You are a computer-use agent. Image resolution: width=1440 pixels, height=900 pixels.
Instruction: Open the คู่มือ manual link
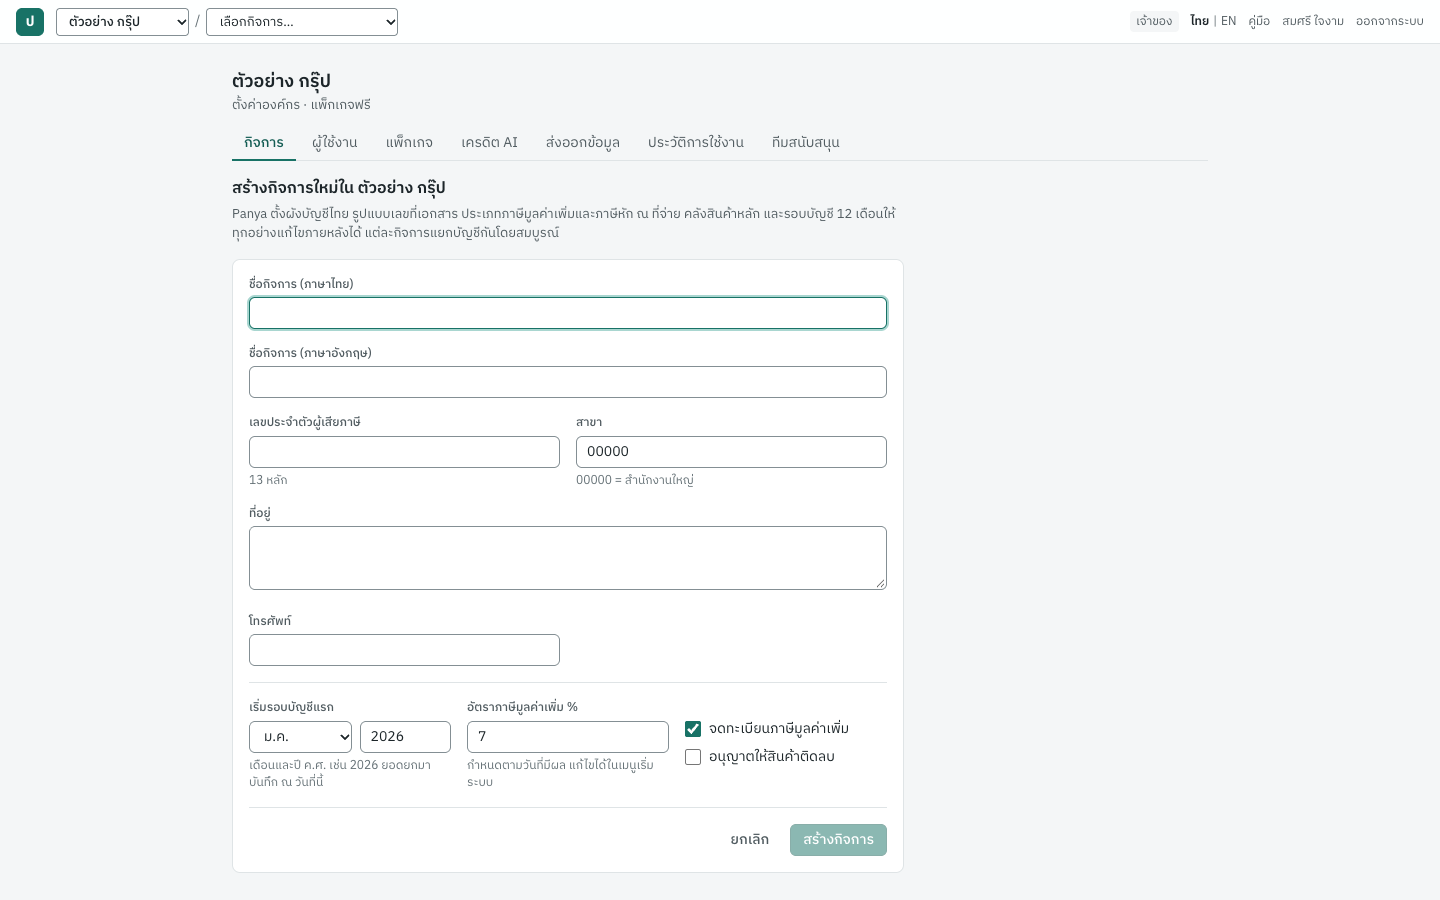tap(1259, 21)
